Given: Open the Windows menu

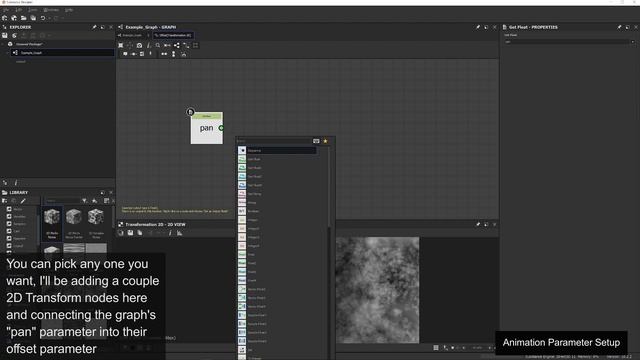Looking at the screenshot, I should pyautogui.click(x=51, y=10).
